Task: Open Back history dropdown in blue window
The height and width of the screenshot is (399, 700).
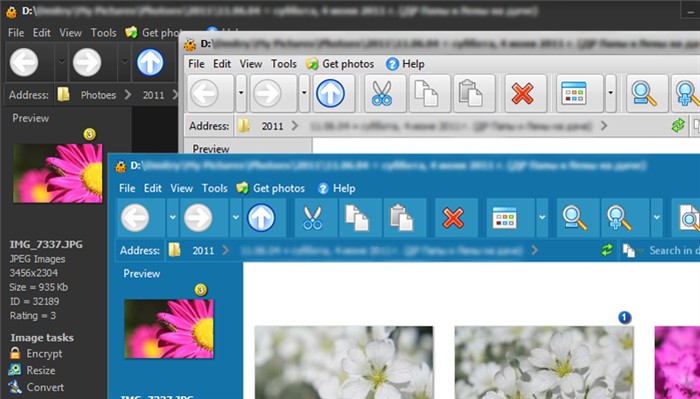Action: click(x=173, y=218)
